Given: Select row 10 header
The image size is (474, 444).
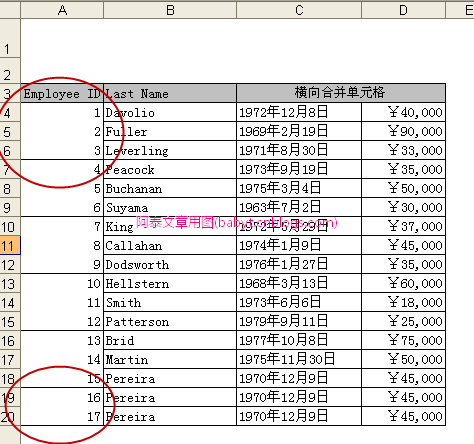Looking at the screenshot, I should point(10,227).
